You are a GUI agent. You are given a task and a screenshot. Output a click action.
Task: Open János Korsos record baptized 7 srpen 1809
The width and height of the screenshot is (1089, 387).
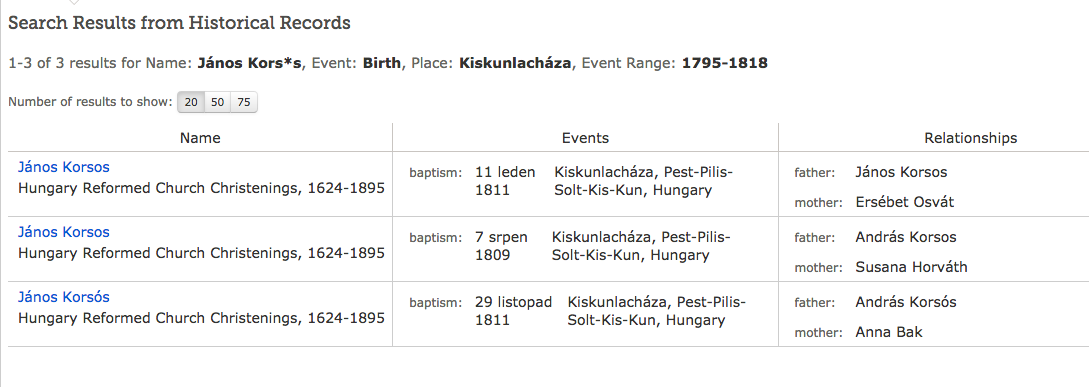point(63,232)
